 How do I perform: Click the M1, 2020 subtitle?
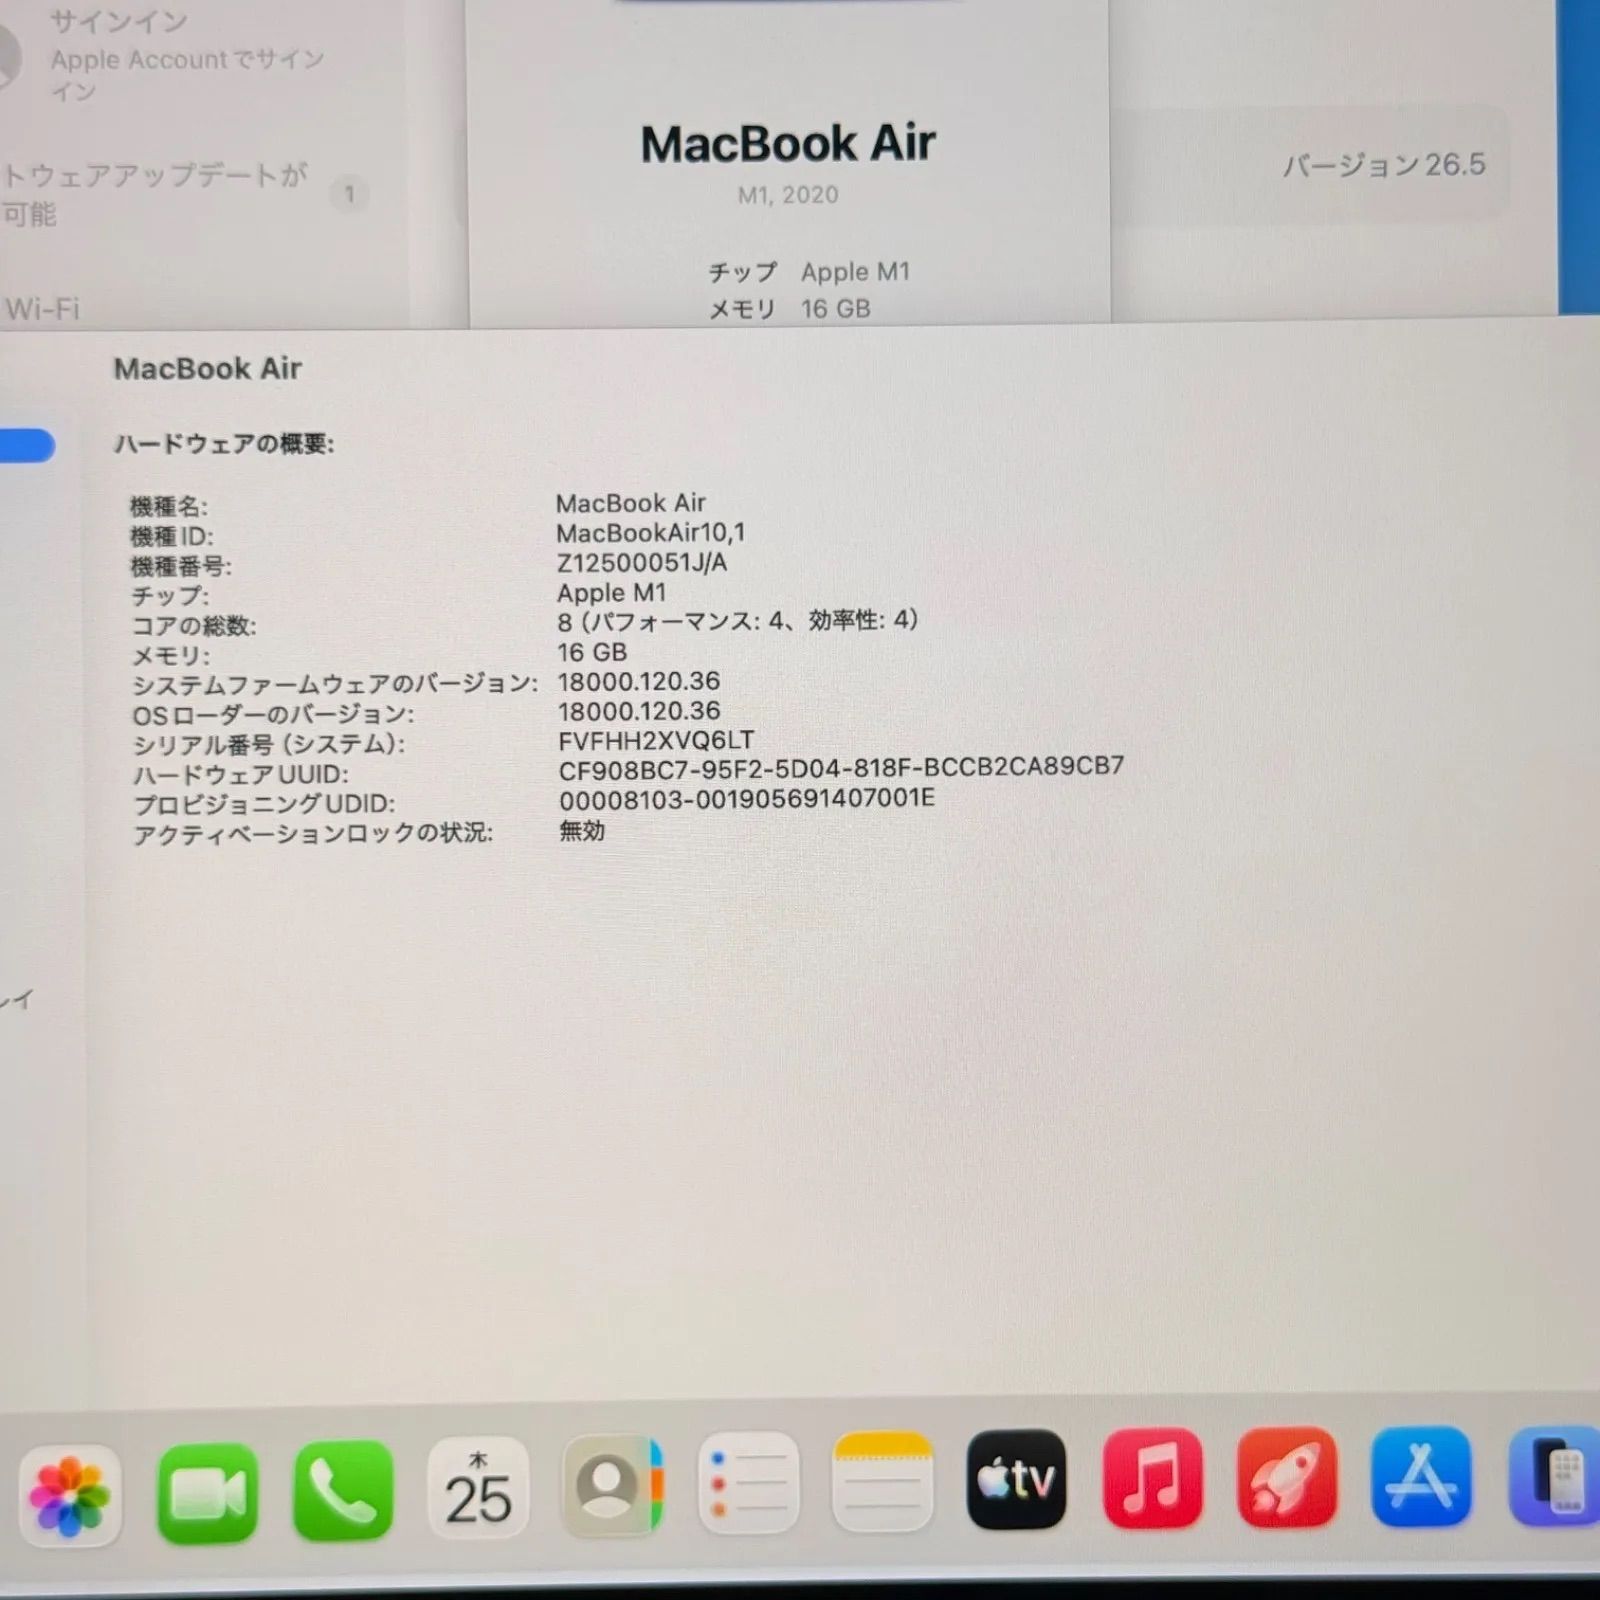click(788, 195)
